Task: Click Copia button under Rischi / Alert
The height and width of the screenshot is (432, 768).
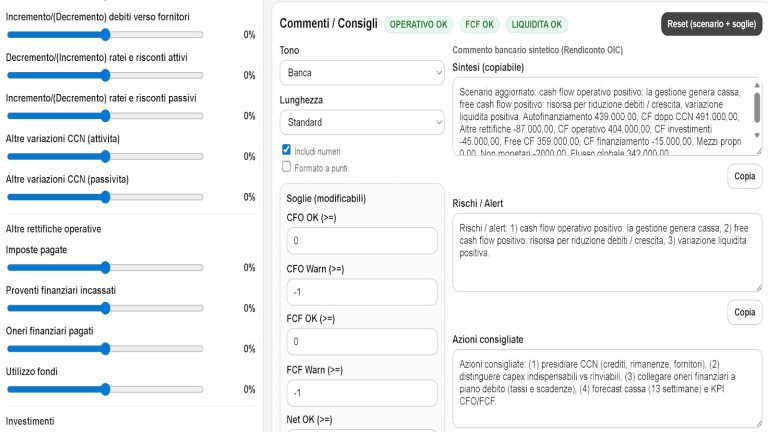Action: [x=744, y=312]
